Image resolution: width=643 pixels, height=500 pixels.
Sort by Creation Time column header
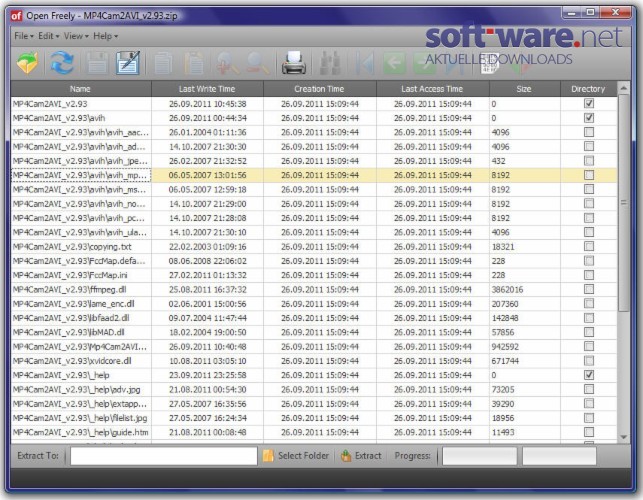tap(319, 89)
